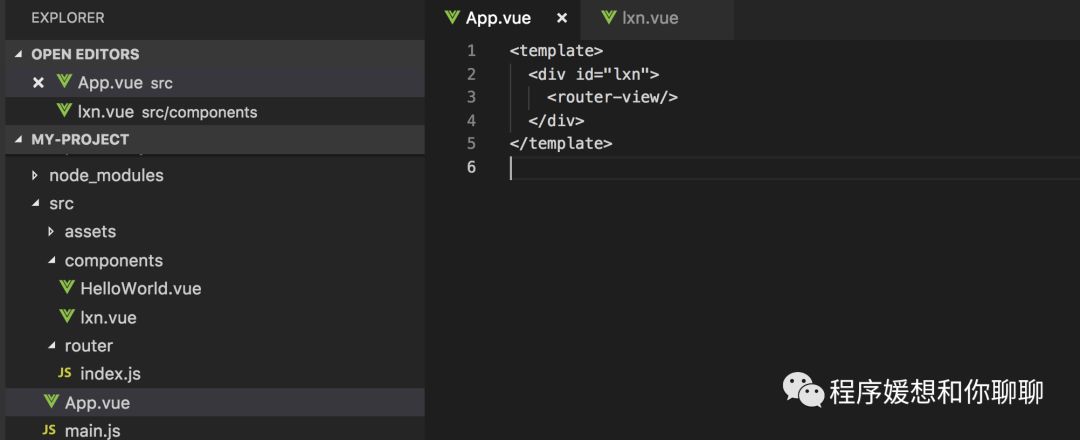Collapse the MY-PROJECT section
The height and width of the screenshot is (440, 1080).
[x=18, y=139]
